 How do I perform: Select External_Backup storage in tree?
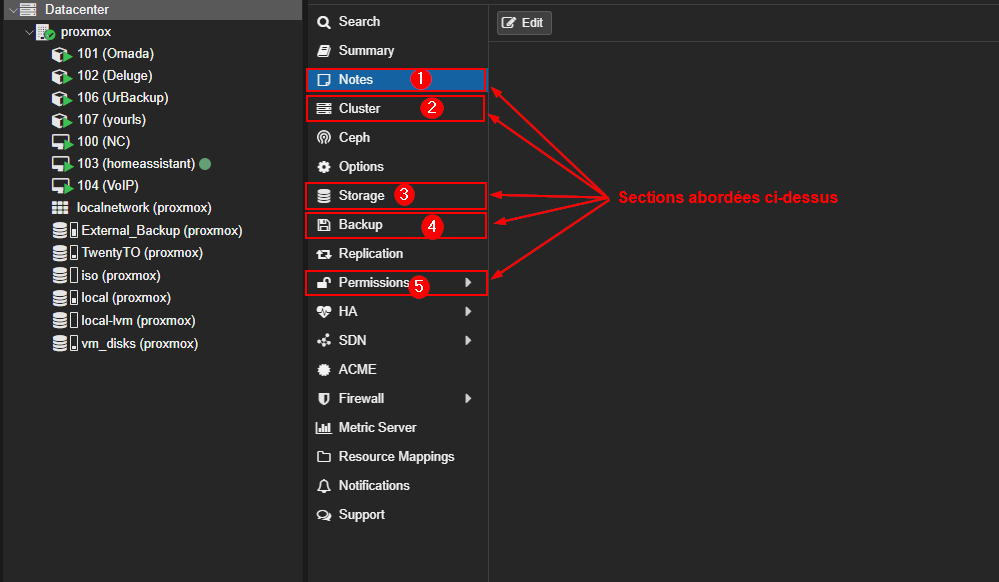161,230
